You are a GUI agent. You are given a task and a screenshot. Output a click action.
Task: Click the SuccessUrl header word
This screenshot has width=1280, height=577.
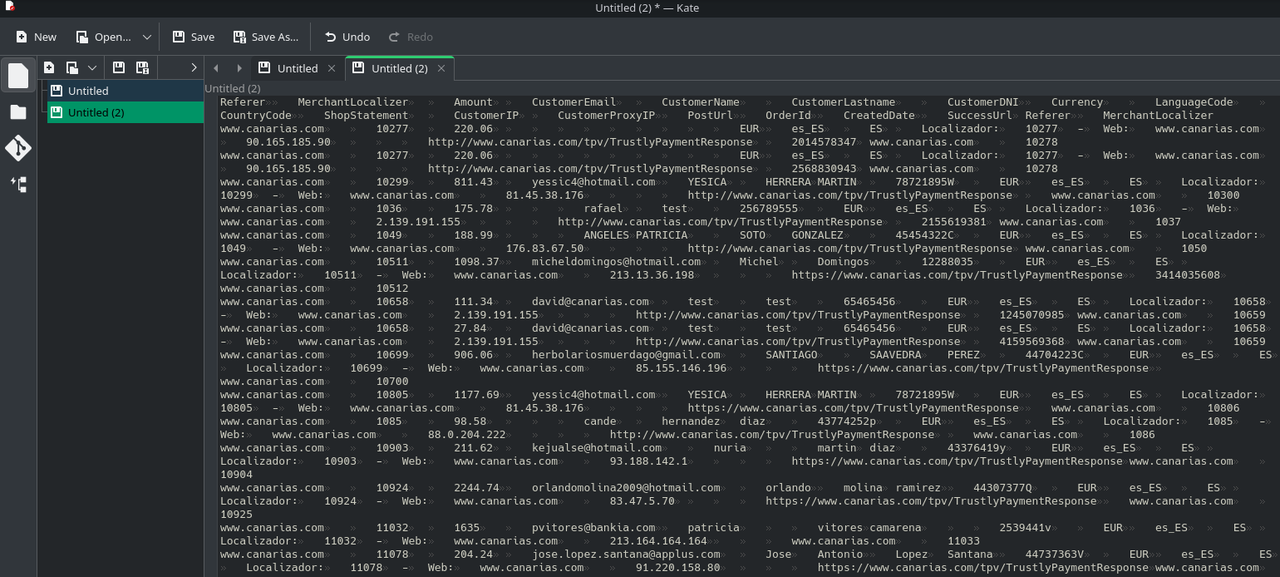[981, 115]
